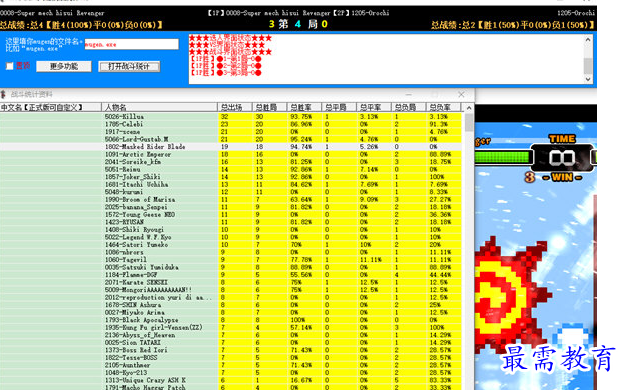Screen dimensions: 624x390
Task: Select row 0035-Satsuki Yumiduka
Action: 231,267
